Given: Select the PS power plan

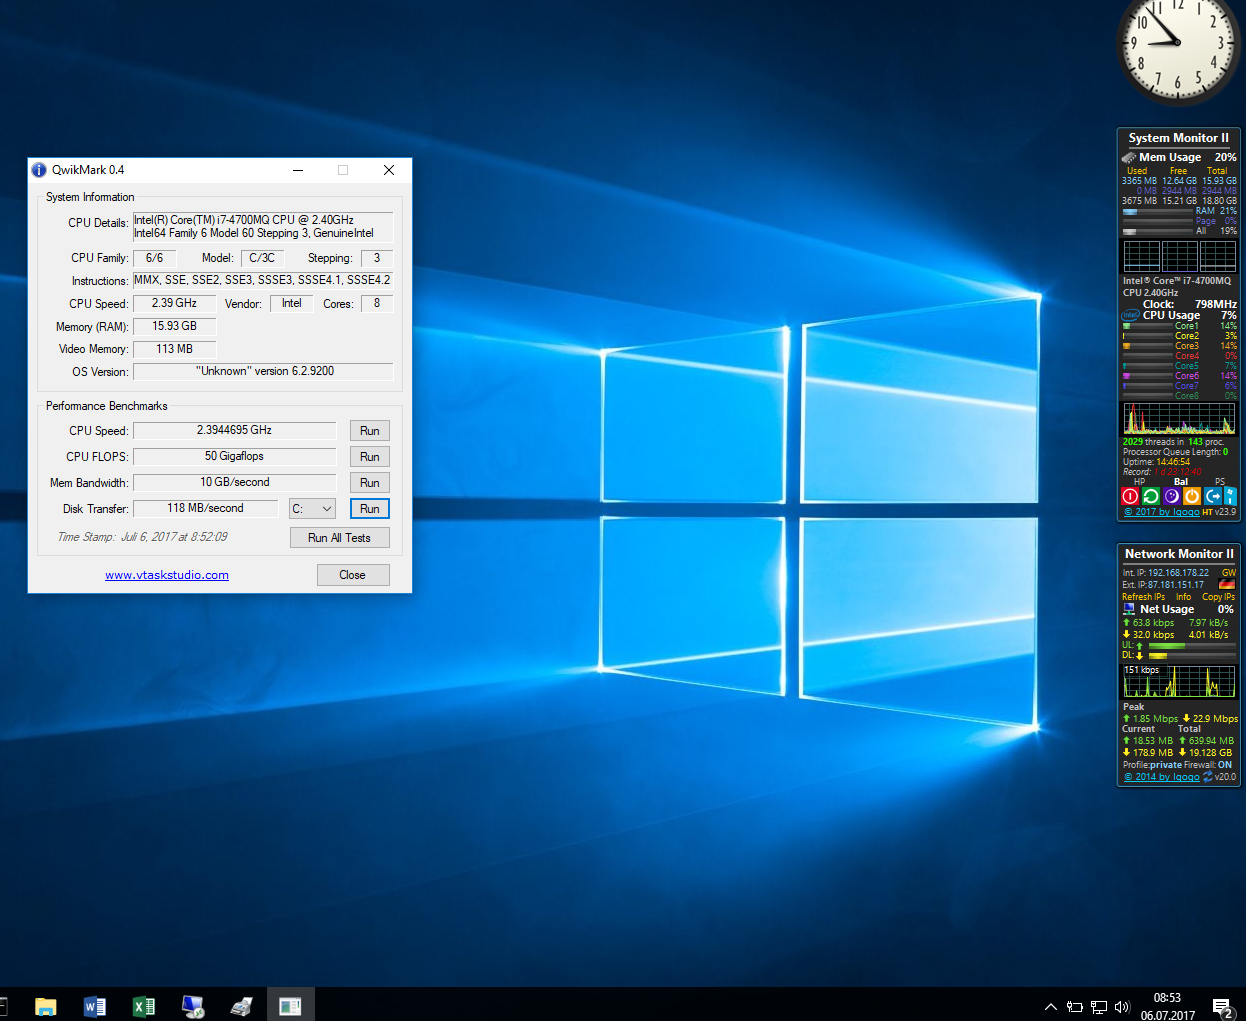Looking at the screenshot, I should coord(1220,482).
